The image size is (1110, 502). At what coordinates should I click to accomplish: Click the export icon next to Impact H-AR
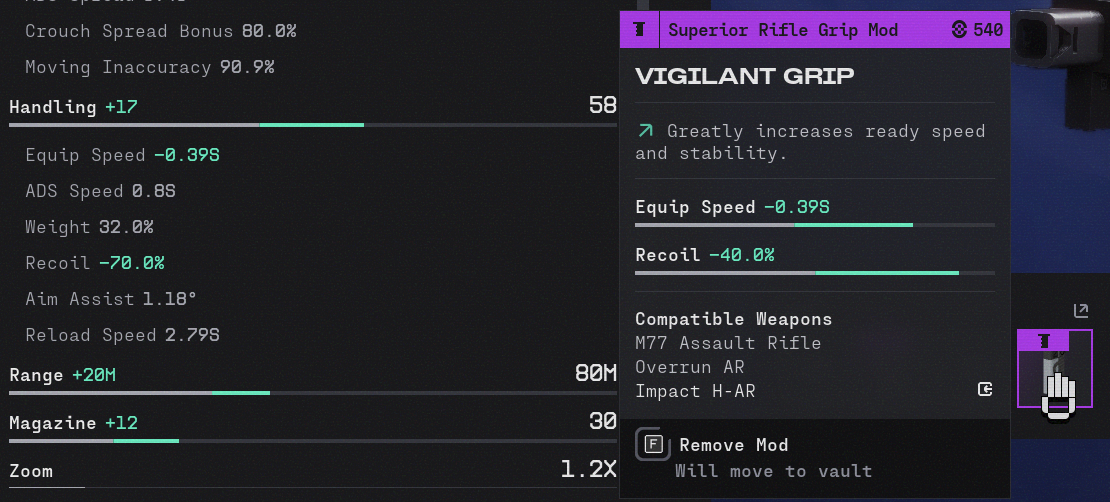[x=985, y=389]
